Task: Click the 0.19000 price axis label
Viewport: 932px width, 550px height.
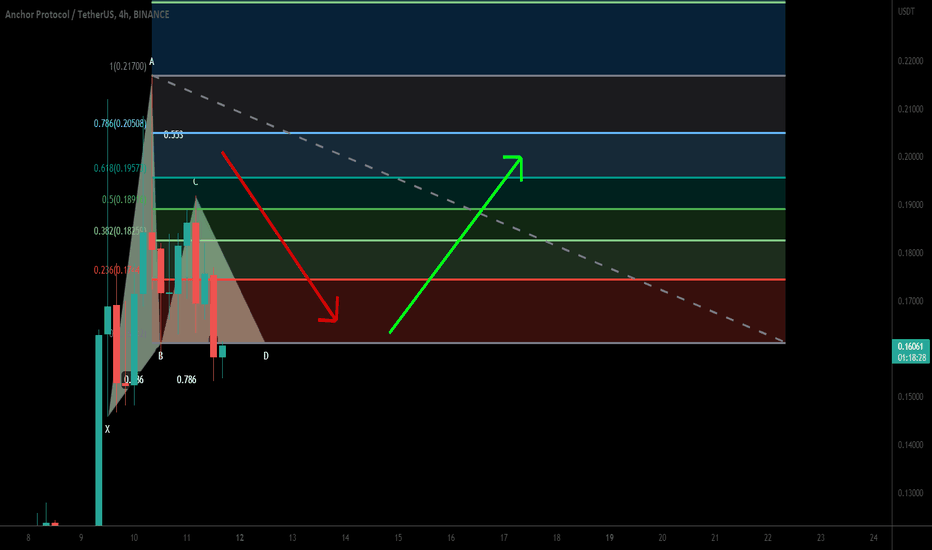Action: pos(911,205)
